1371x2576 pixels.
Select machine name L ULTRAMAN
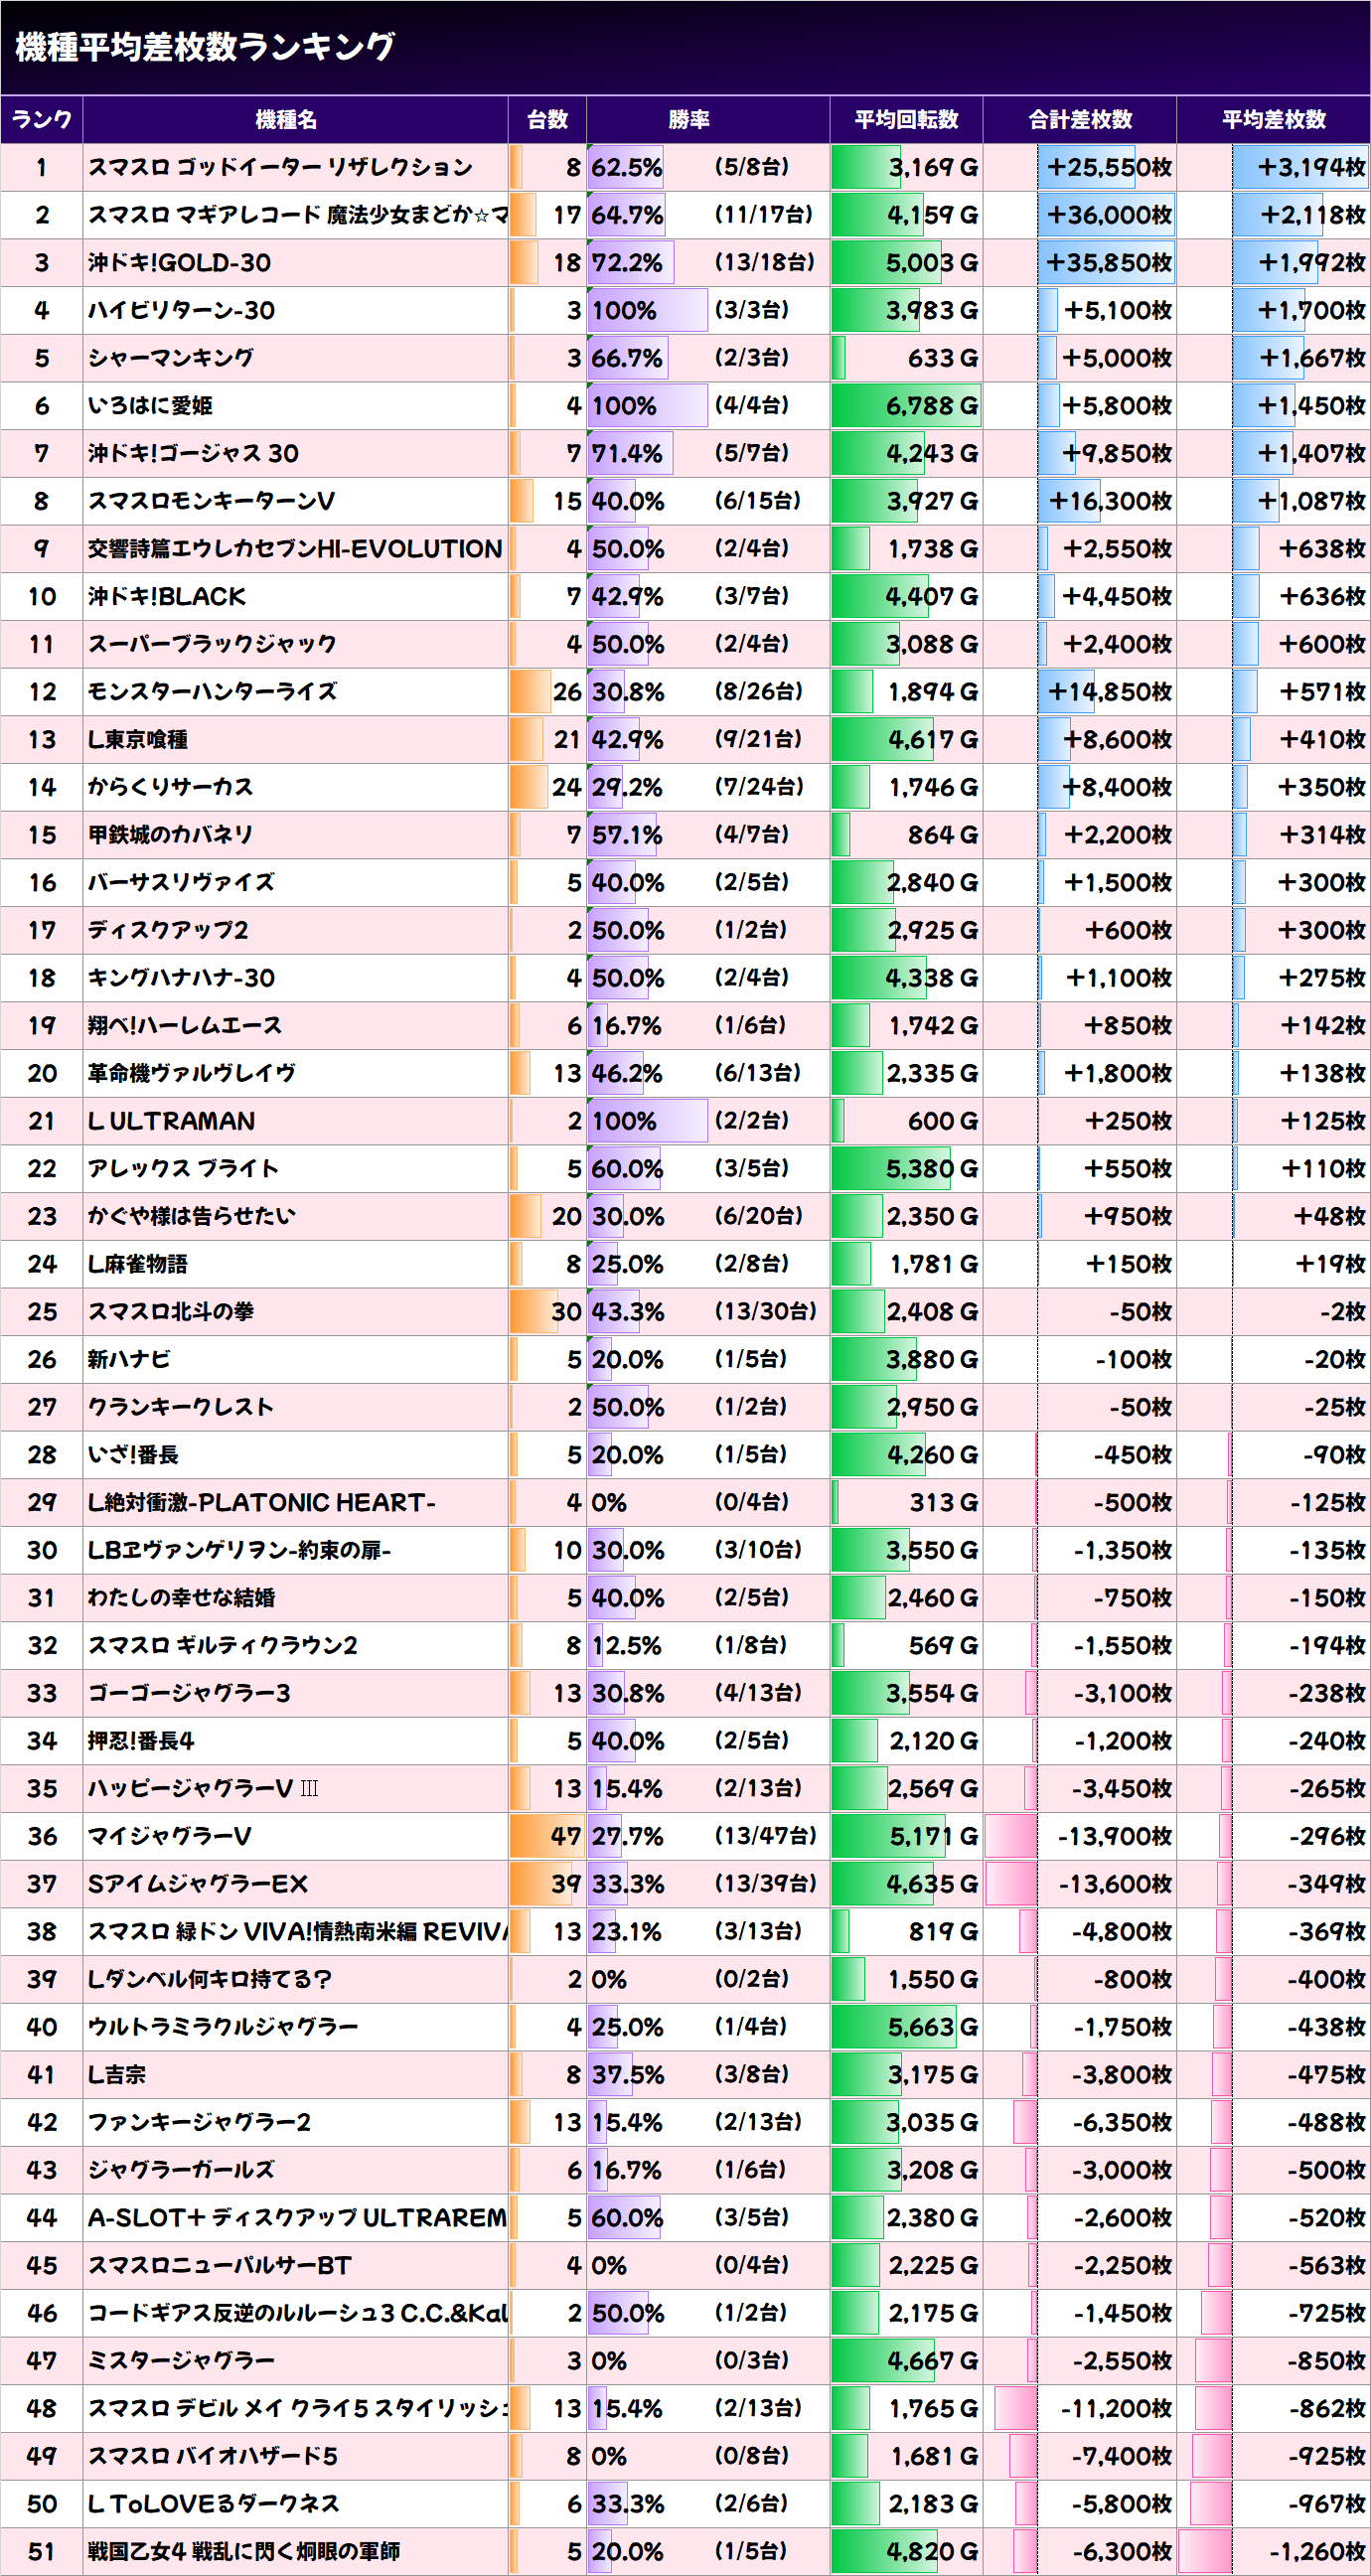click(x=171, y=1121)
